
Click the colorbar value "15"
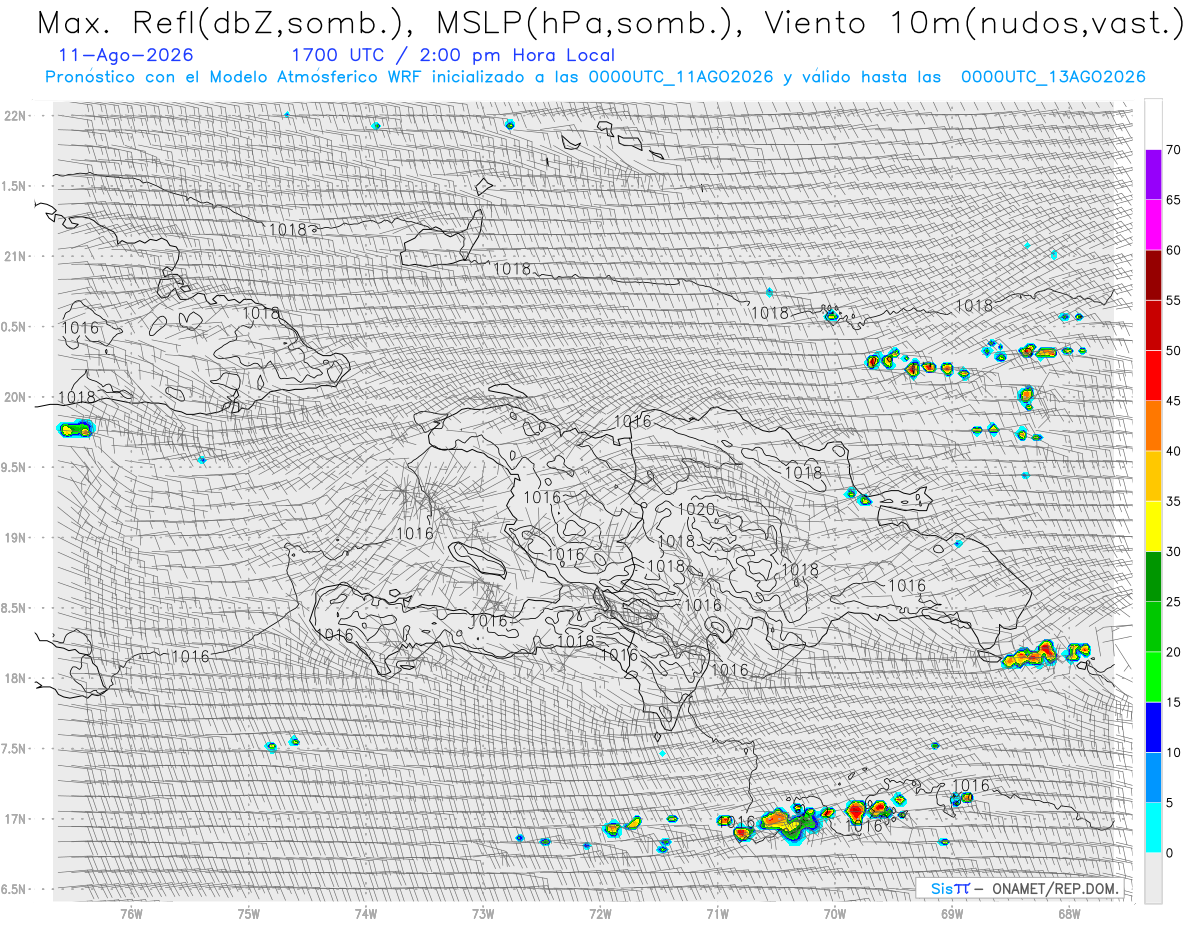pyautogui.click(x=1173, y=702)
